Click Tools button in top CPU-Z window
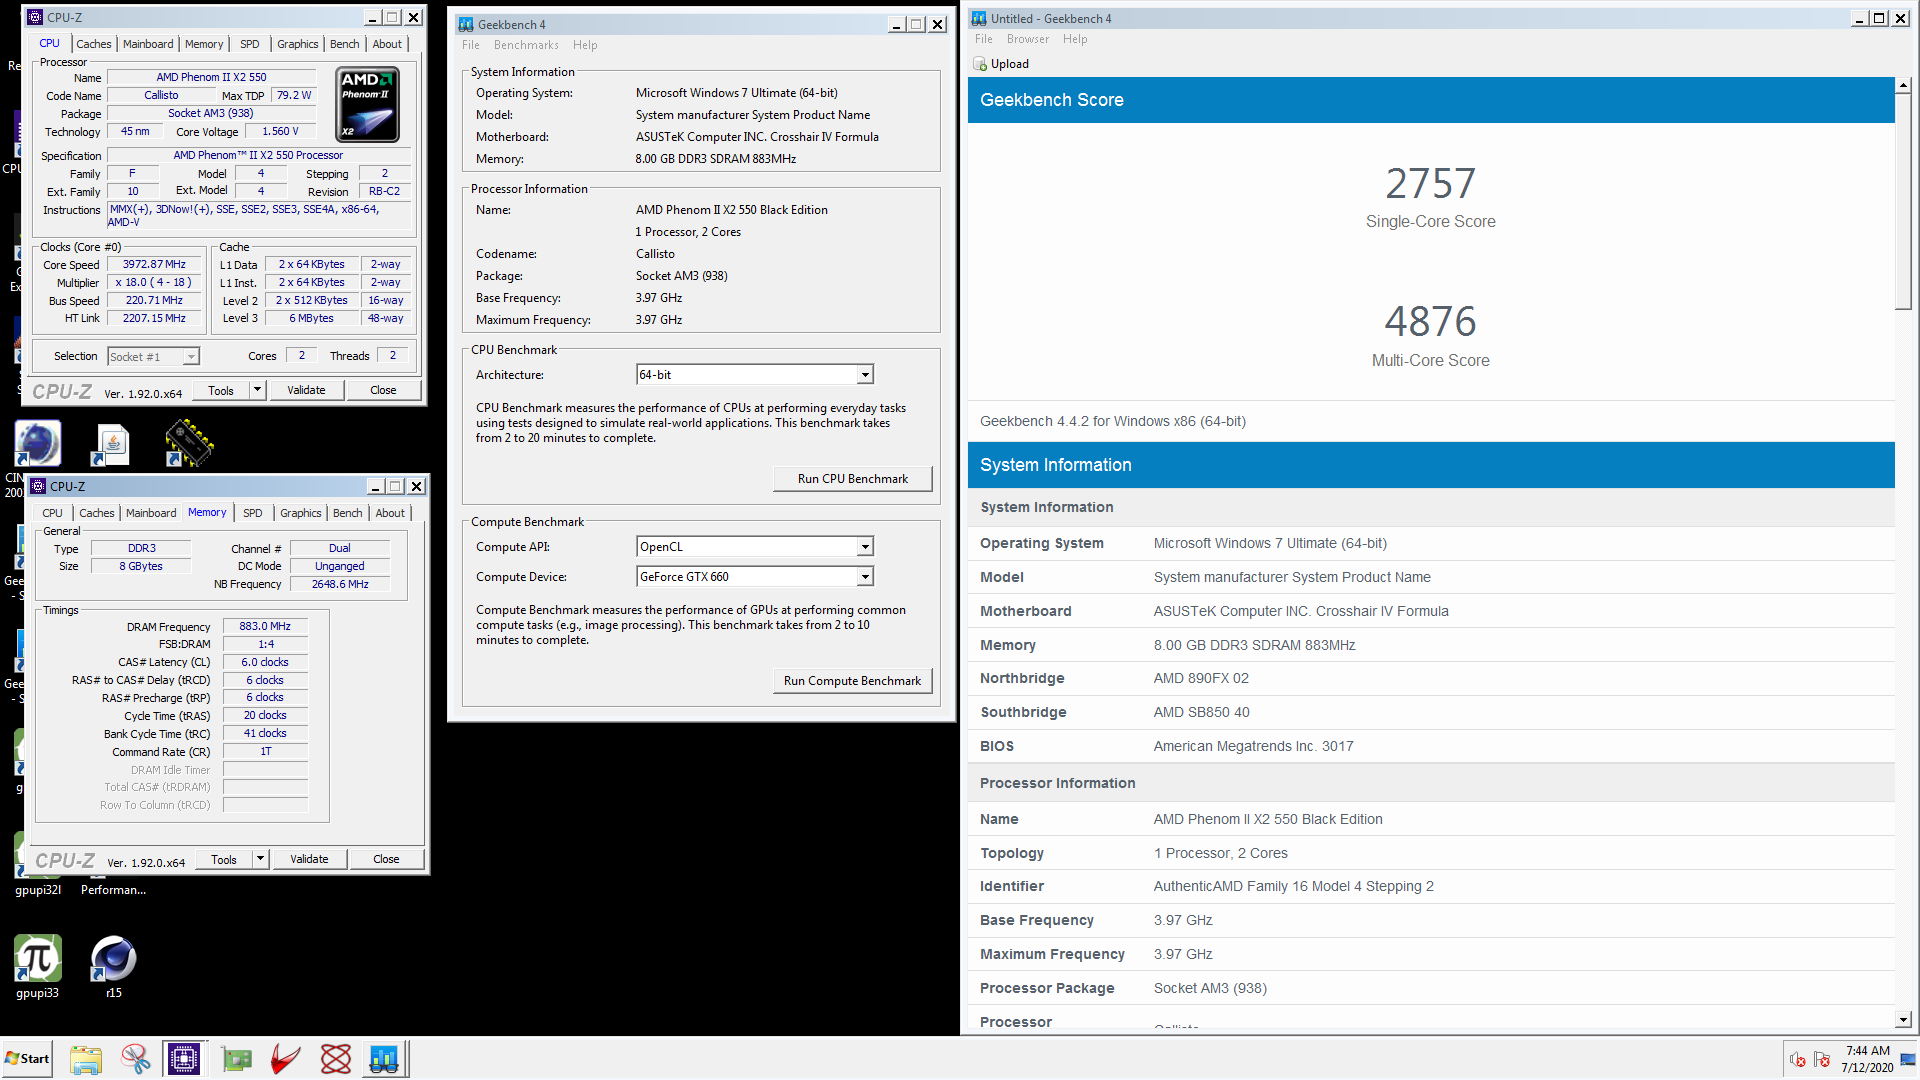 point(221,390)
